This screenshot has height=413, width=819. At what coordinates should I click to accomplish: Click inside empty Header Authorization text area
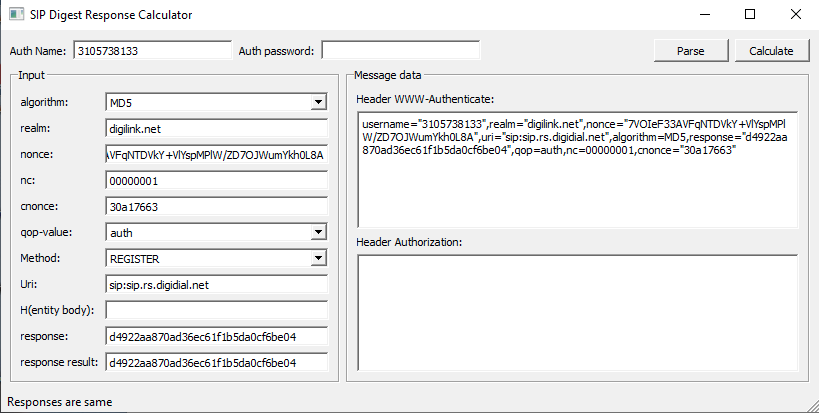[578, 313]
